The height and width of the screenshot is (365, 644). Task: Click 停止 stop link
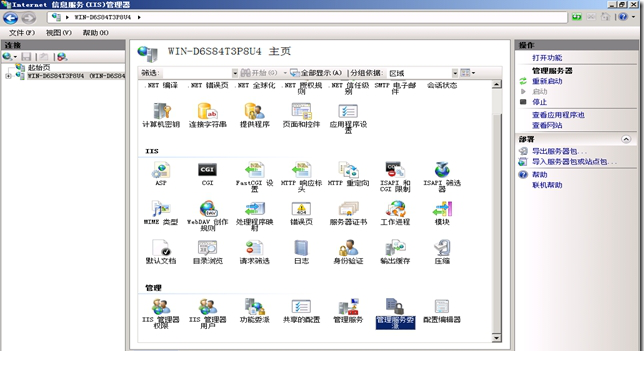coord(539,102)
